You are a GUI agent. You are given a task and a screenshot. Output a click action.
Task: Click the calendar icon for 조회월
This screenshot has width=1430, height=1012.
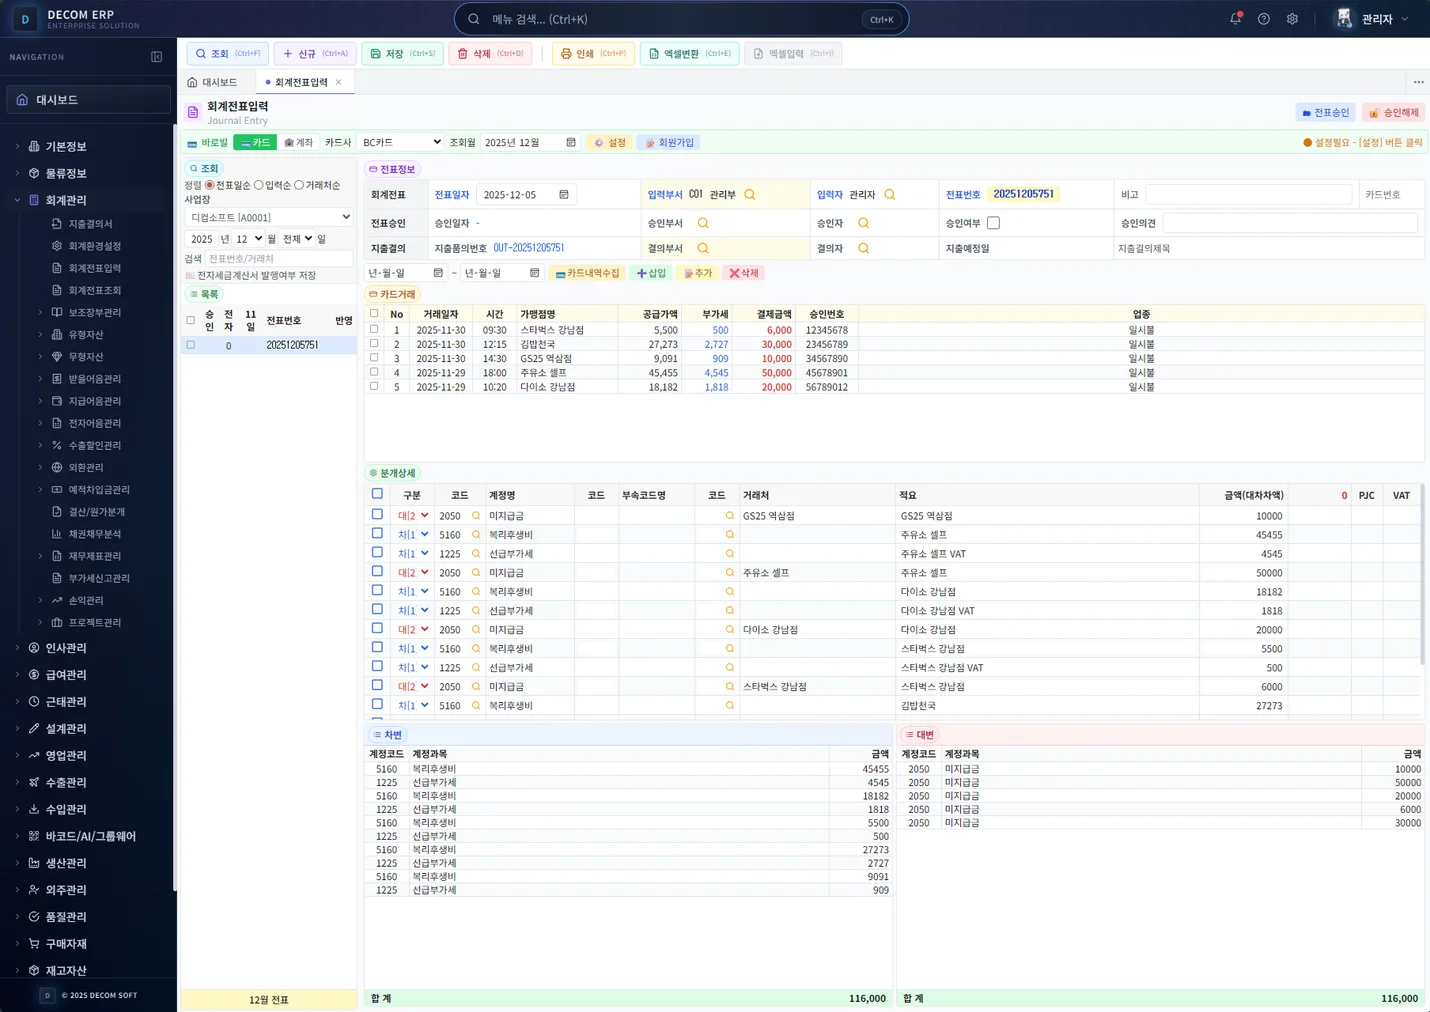(571, 143)
